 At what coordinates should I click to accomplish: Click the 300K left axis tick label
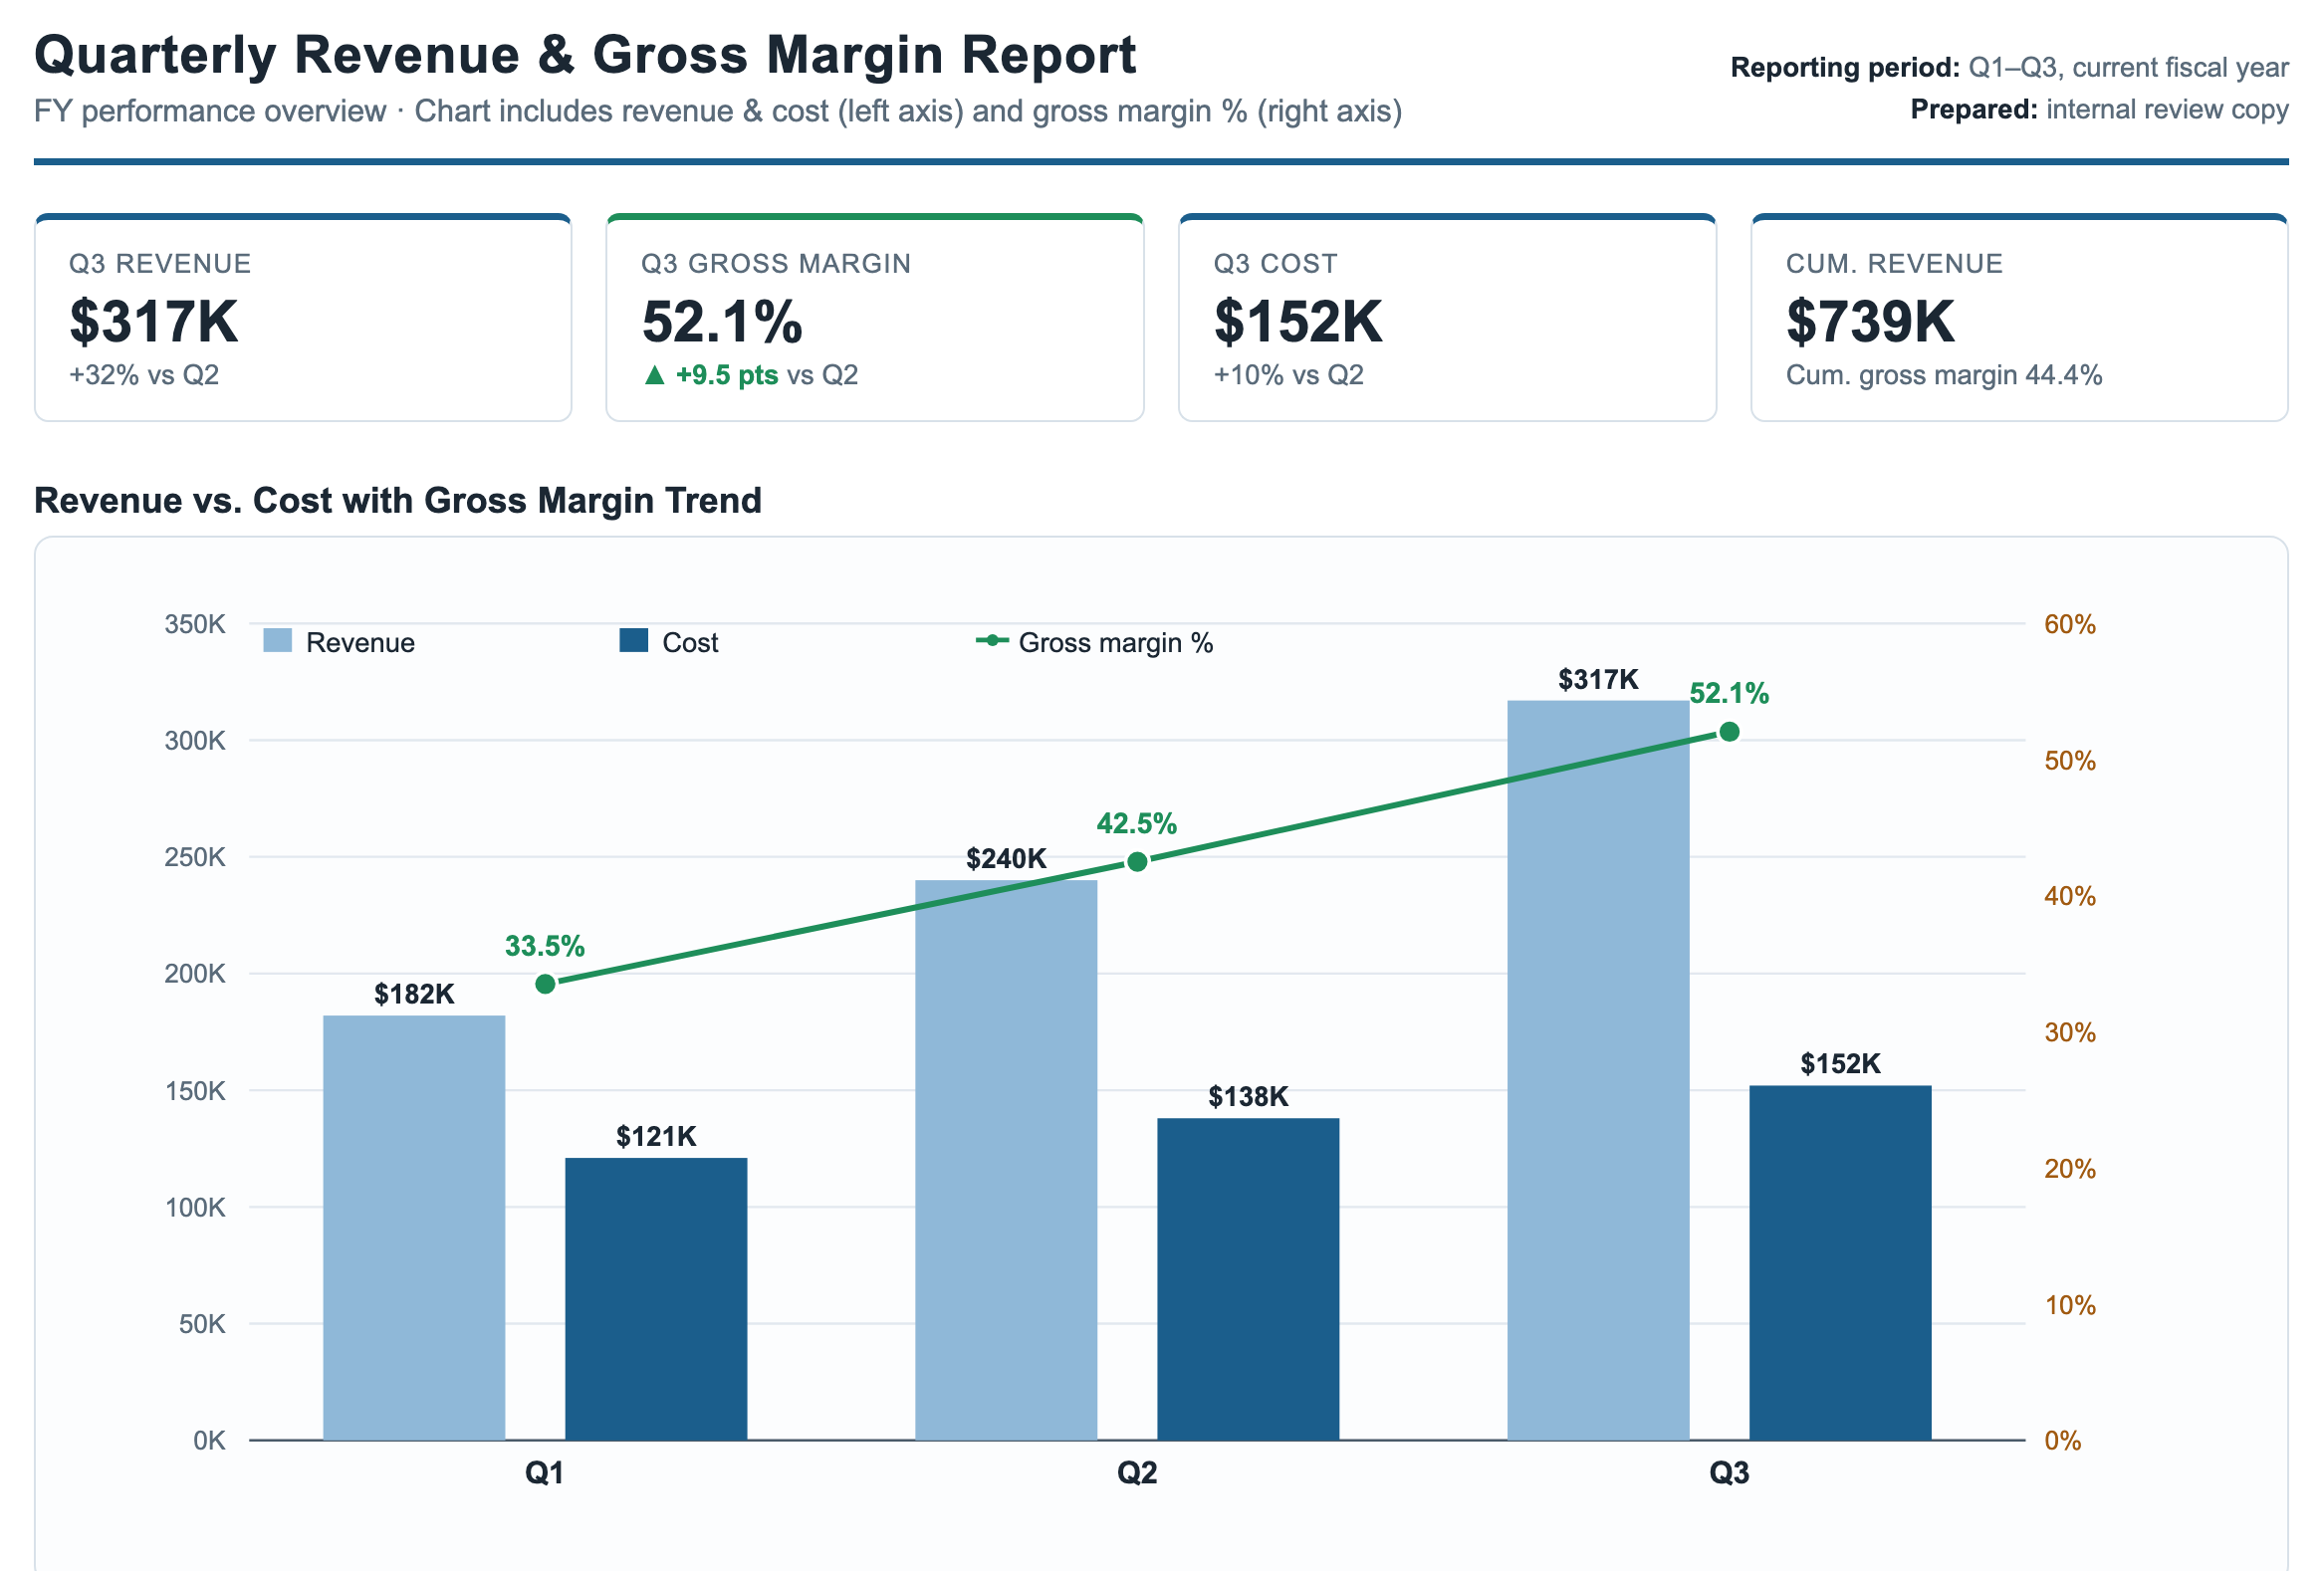click(195, 740)
